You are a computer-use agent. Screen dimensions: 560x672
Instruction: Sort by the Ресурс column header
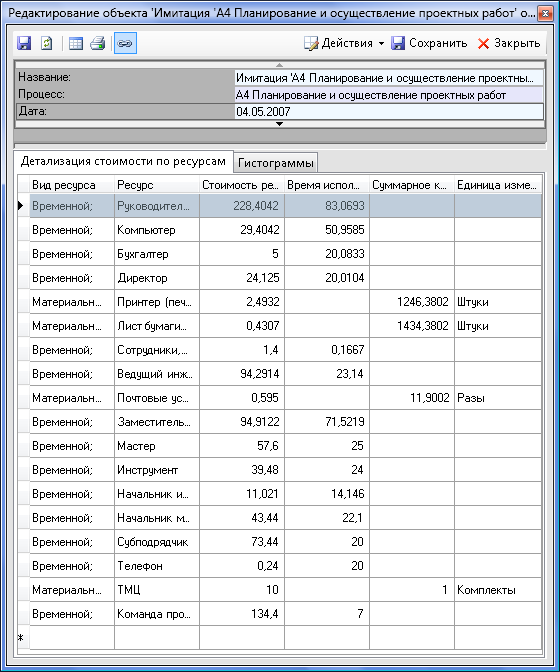click(157, 185)
